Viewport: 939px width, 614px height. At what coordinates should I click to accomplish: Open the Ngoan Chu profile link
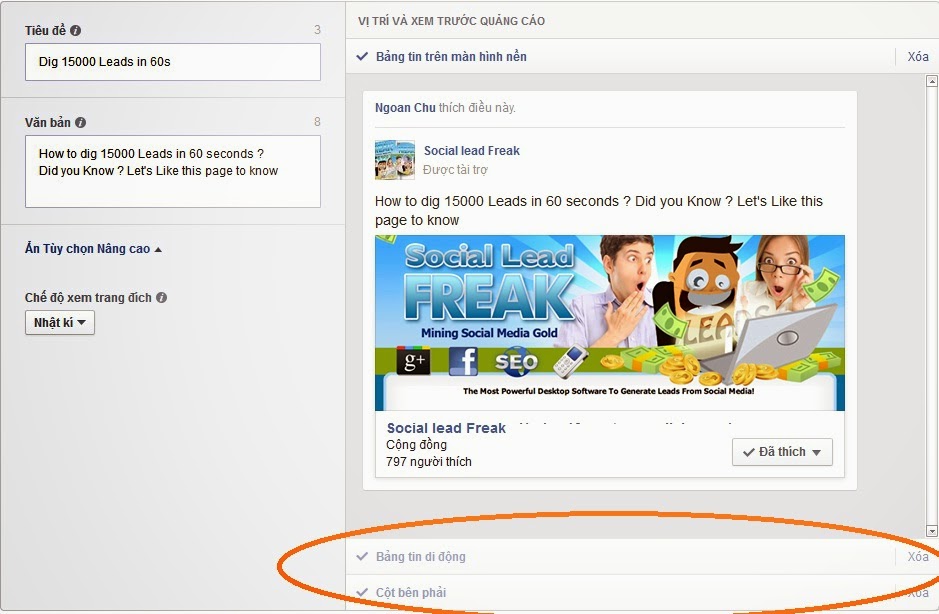point(405,108)
